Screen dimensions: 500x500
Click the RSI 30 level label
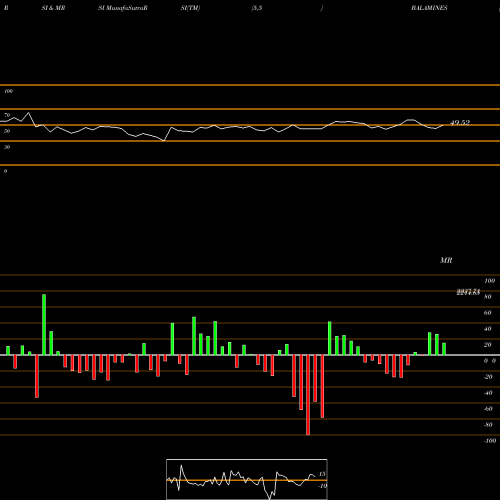7,147
